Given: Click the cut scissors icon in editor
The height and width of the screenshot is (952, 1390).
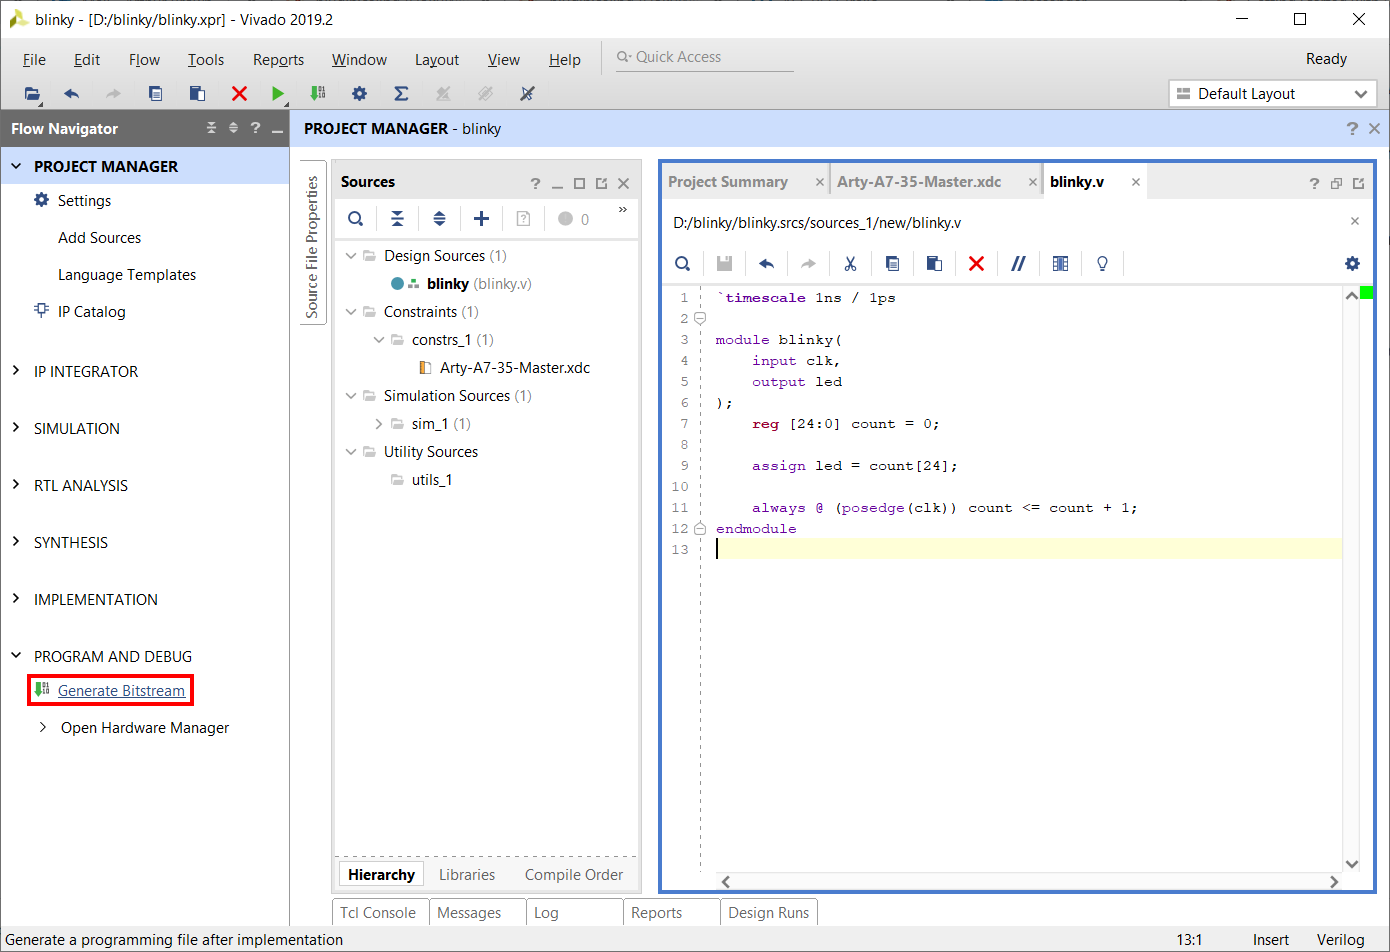Looking at the screenshot, I should click(x=850, y=264).
